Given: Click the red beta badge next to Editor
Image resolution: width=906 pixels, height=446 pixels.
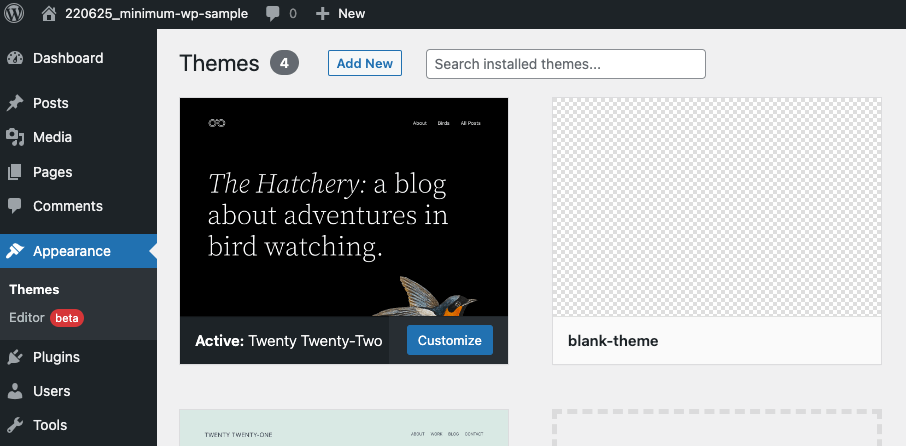Looking at the screenshot, I should pos(67,318).
